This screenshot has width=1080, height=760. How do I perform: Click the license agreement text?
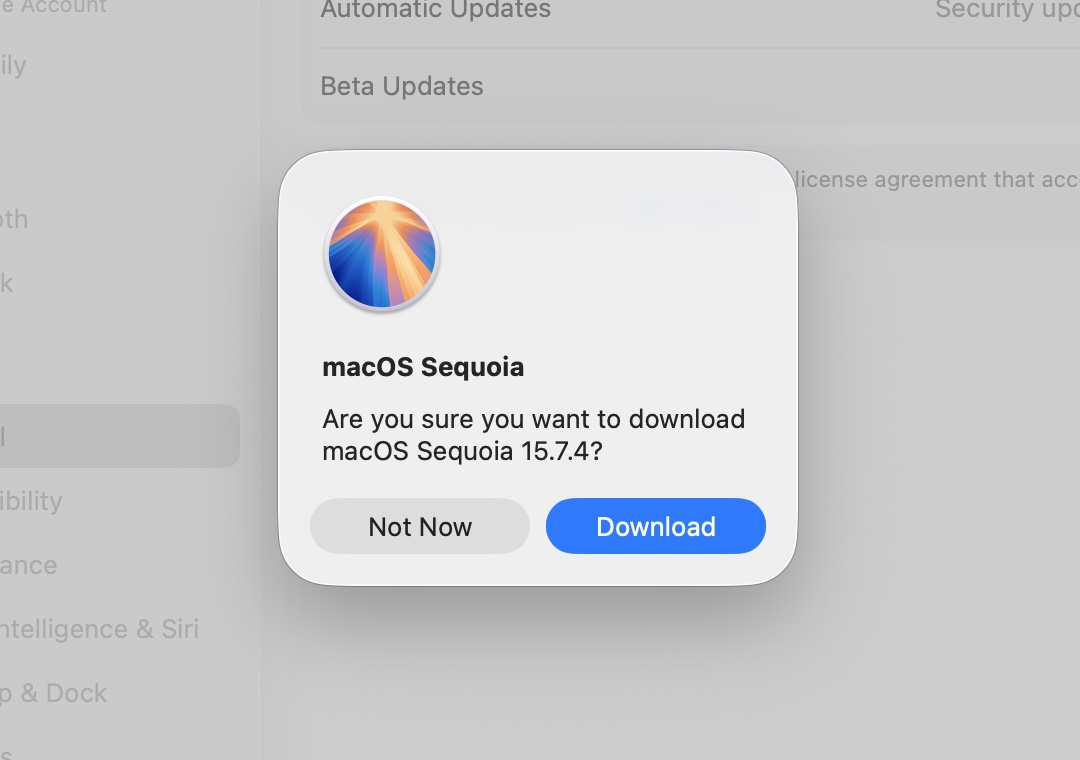[934, 180]
